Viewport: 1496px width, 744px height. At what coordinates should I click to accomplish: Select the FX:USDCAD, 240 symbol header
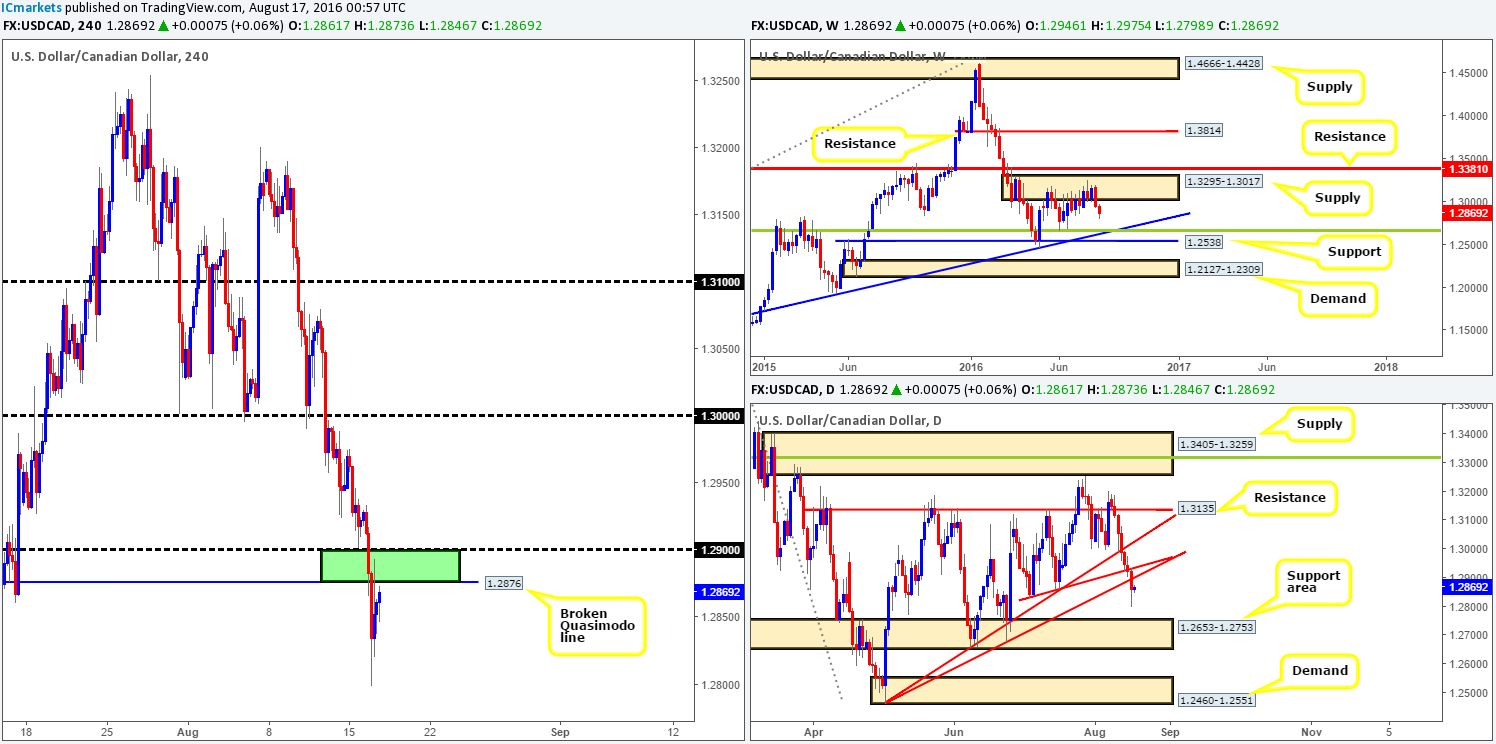(52, 25)
